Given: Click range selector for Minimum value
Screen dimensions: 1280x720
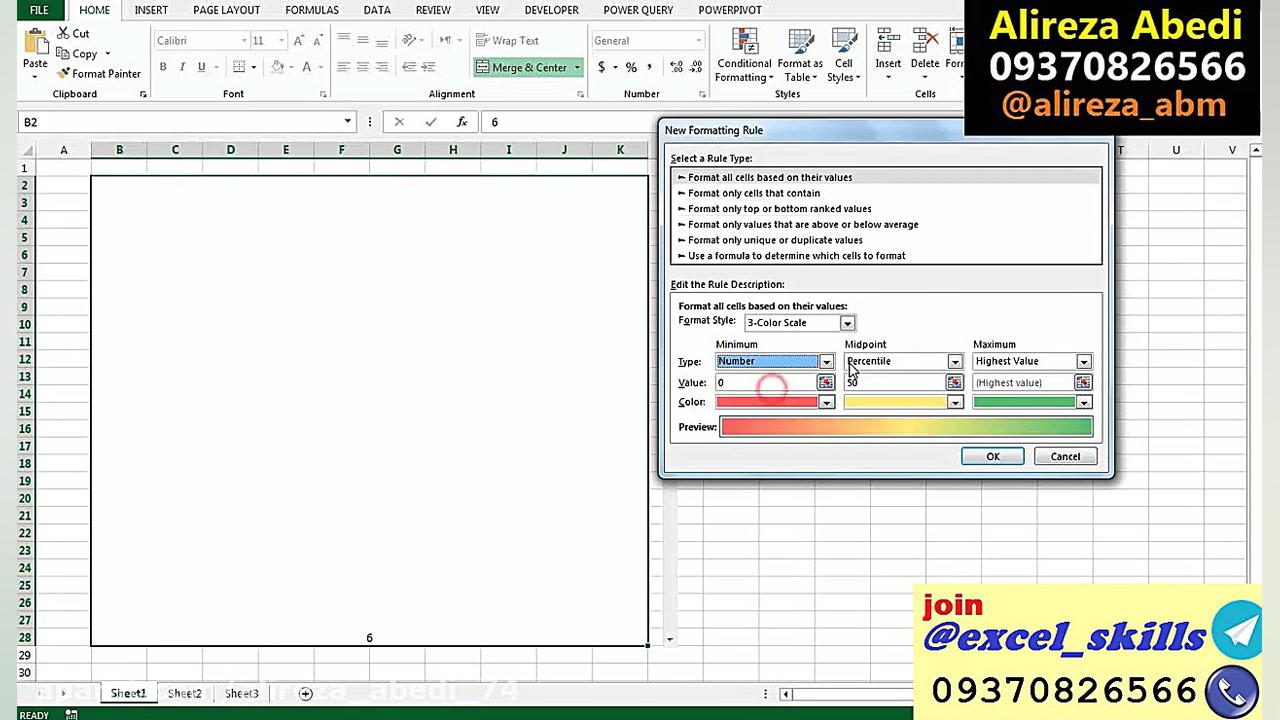Looking at the screenshot, I should pos(825,382).
